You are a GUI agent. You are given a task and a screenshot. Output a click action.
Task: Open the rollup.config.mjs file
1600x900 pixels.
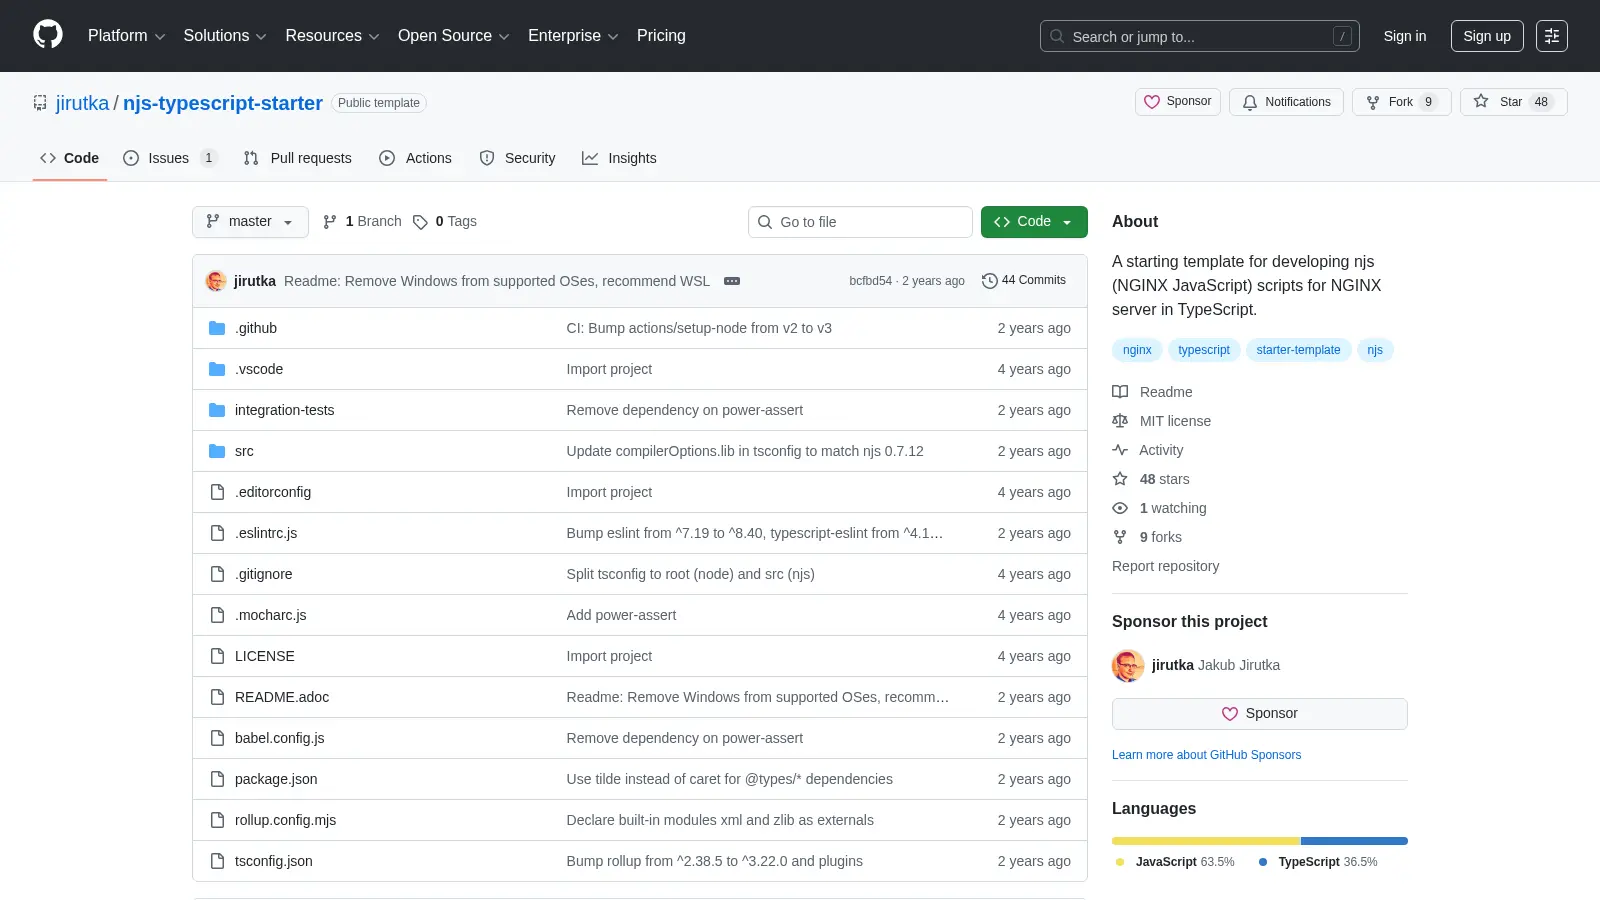click(x=285, y=820)
